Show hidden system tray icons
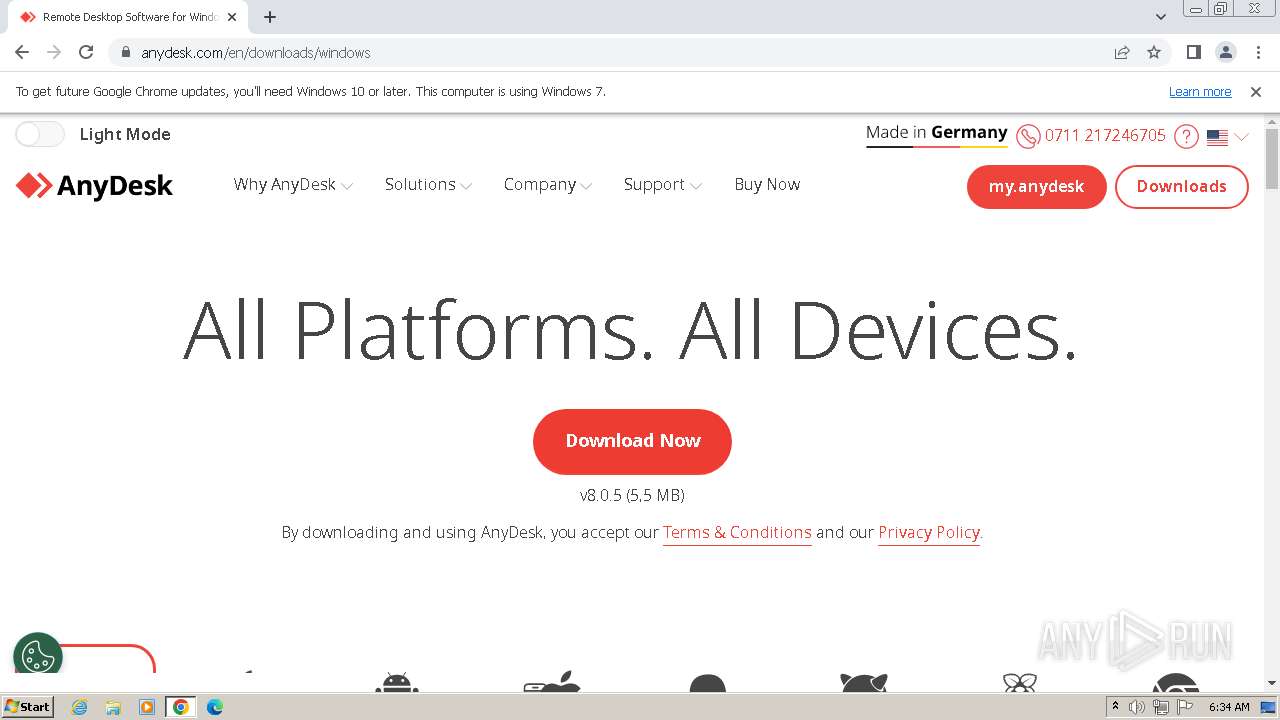 [1115, 707]
